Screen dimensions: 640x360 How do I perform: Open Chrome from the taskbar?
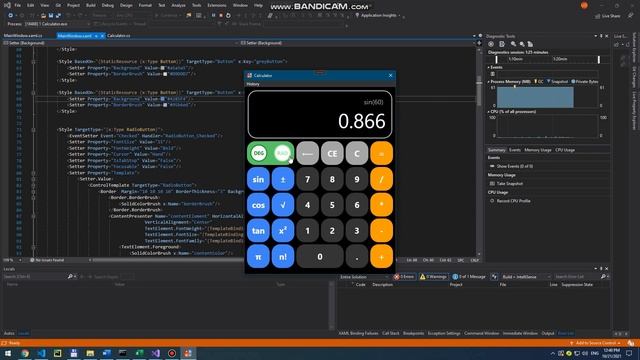(x=25, y=353)
